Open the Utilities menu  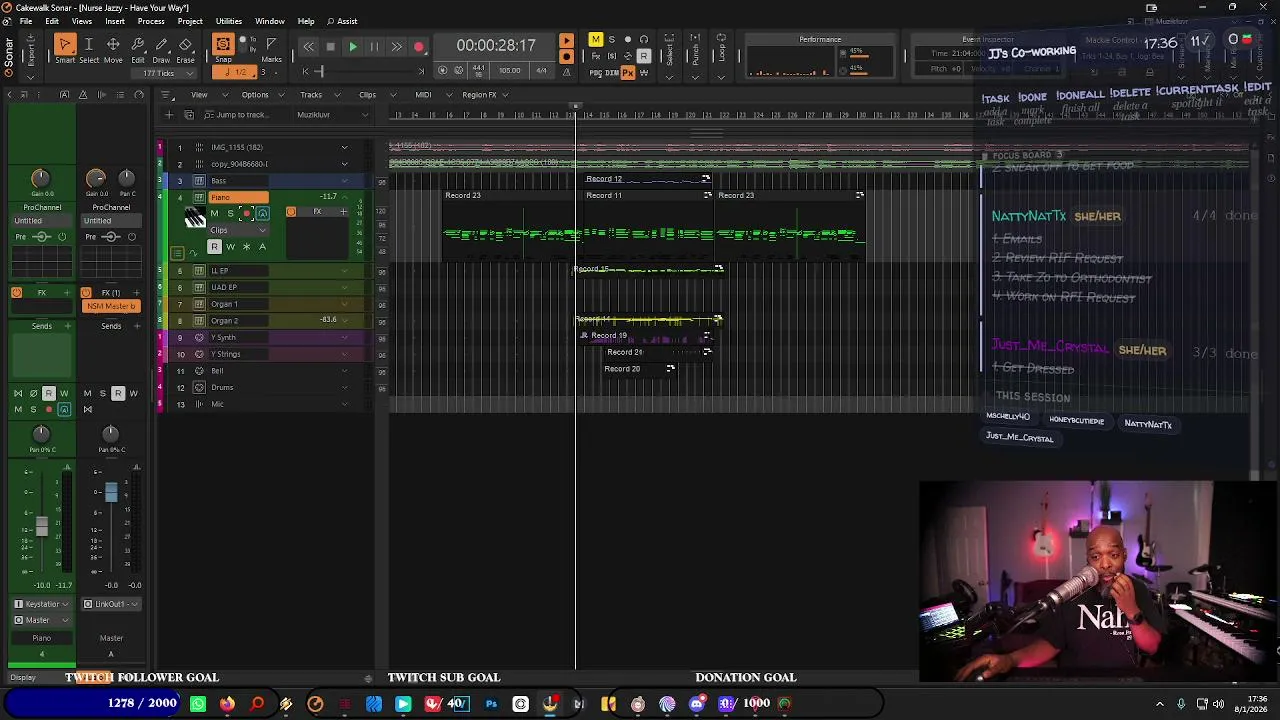[x=229, y=21]
